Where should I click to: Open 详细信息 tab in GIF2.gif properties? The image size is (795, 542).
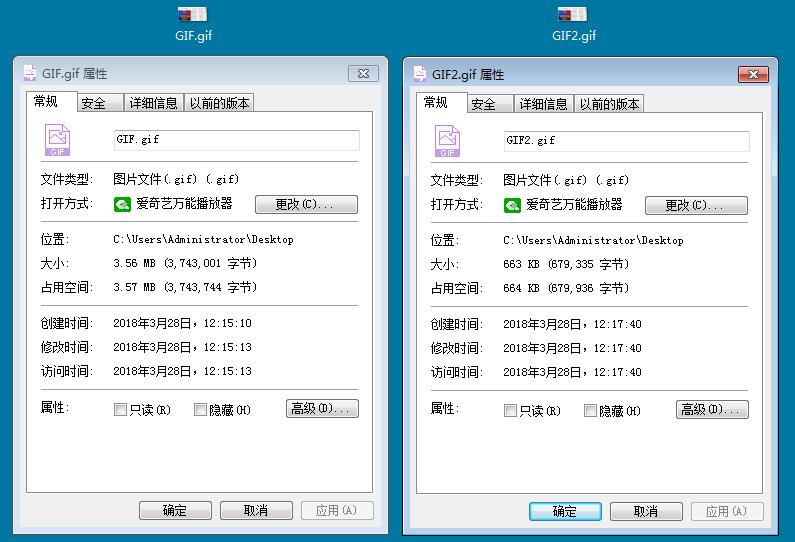click(543, 104)
